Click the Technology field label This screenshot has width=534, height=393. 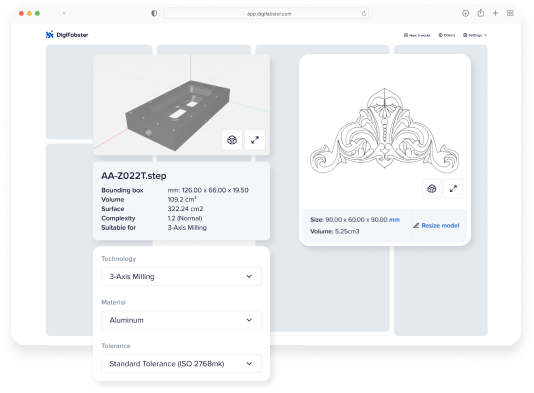pyautogui.click(x=119, y=259)
